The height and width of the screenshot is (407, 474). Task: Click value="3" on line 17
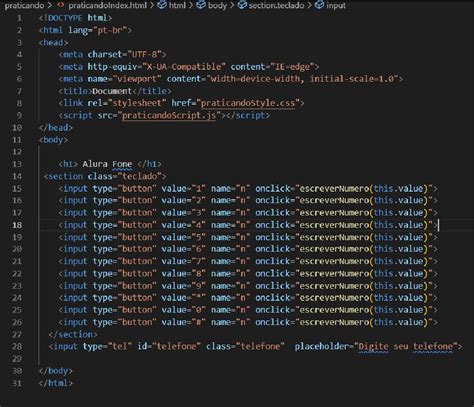tap(183, 213)
